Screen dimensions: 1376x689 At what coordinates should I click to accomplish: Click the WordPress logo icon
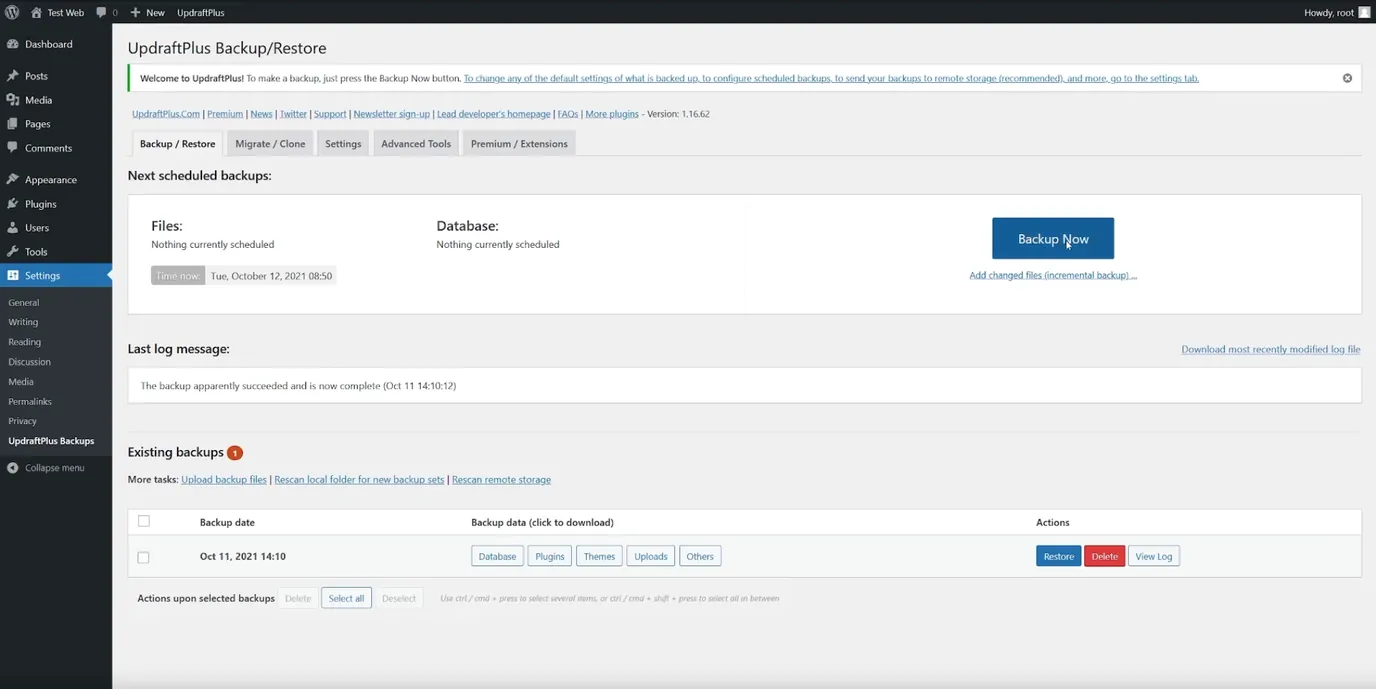pyautogui.click(x=12, y=12)
